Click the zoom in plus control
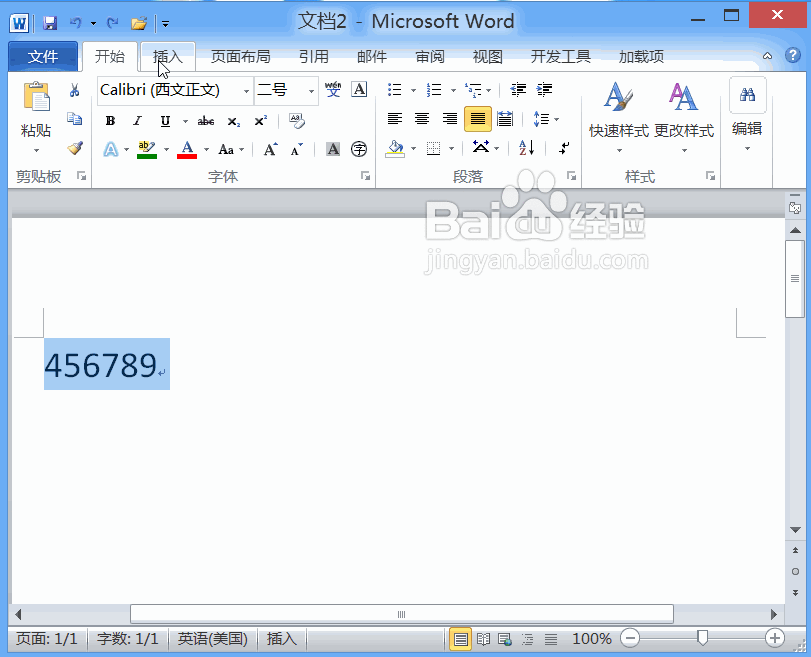811x657 pixels. (x=773, y=638)
